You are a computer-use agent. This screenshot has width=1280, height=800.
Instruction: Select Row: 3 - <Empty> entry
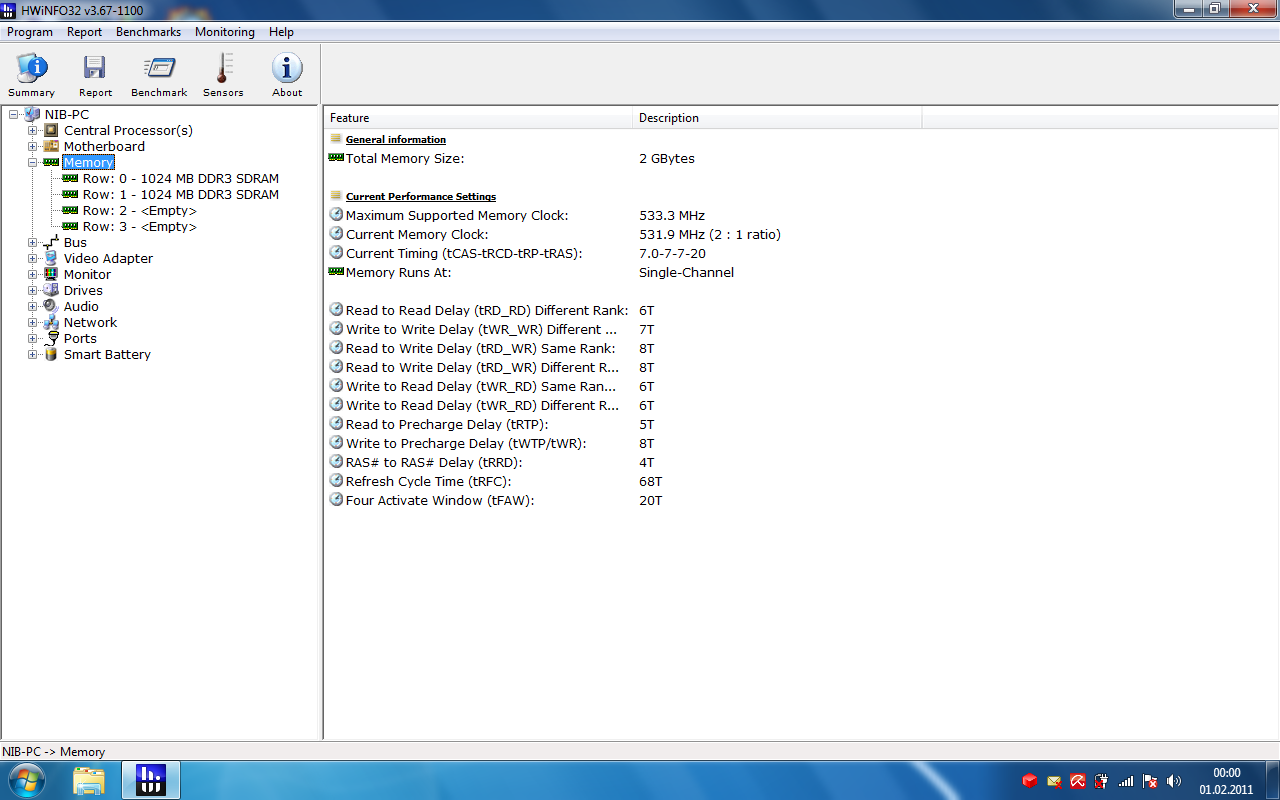pos(140,227)
